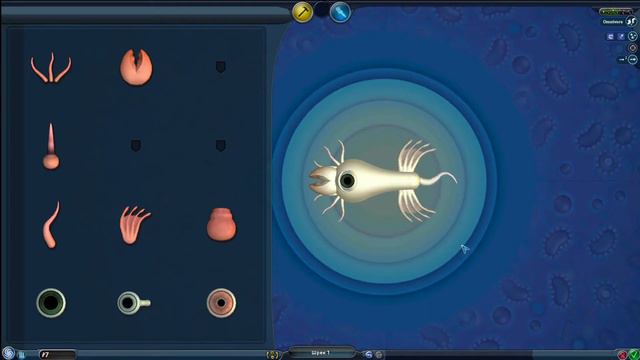Image resolution: width=640 pixels, height=360 pixels.
Task: Open the Sporepedia icon in bottom bar
Action: pyautogui.click(x=22, y=354)
